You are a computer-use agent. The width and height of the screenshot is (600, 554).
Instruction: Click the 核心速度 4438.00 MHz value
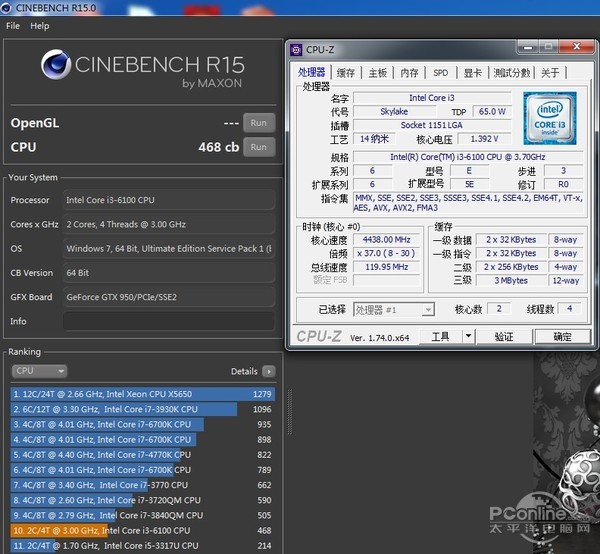(x=386, y=240)
